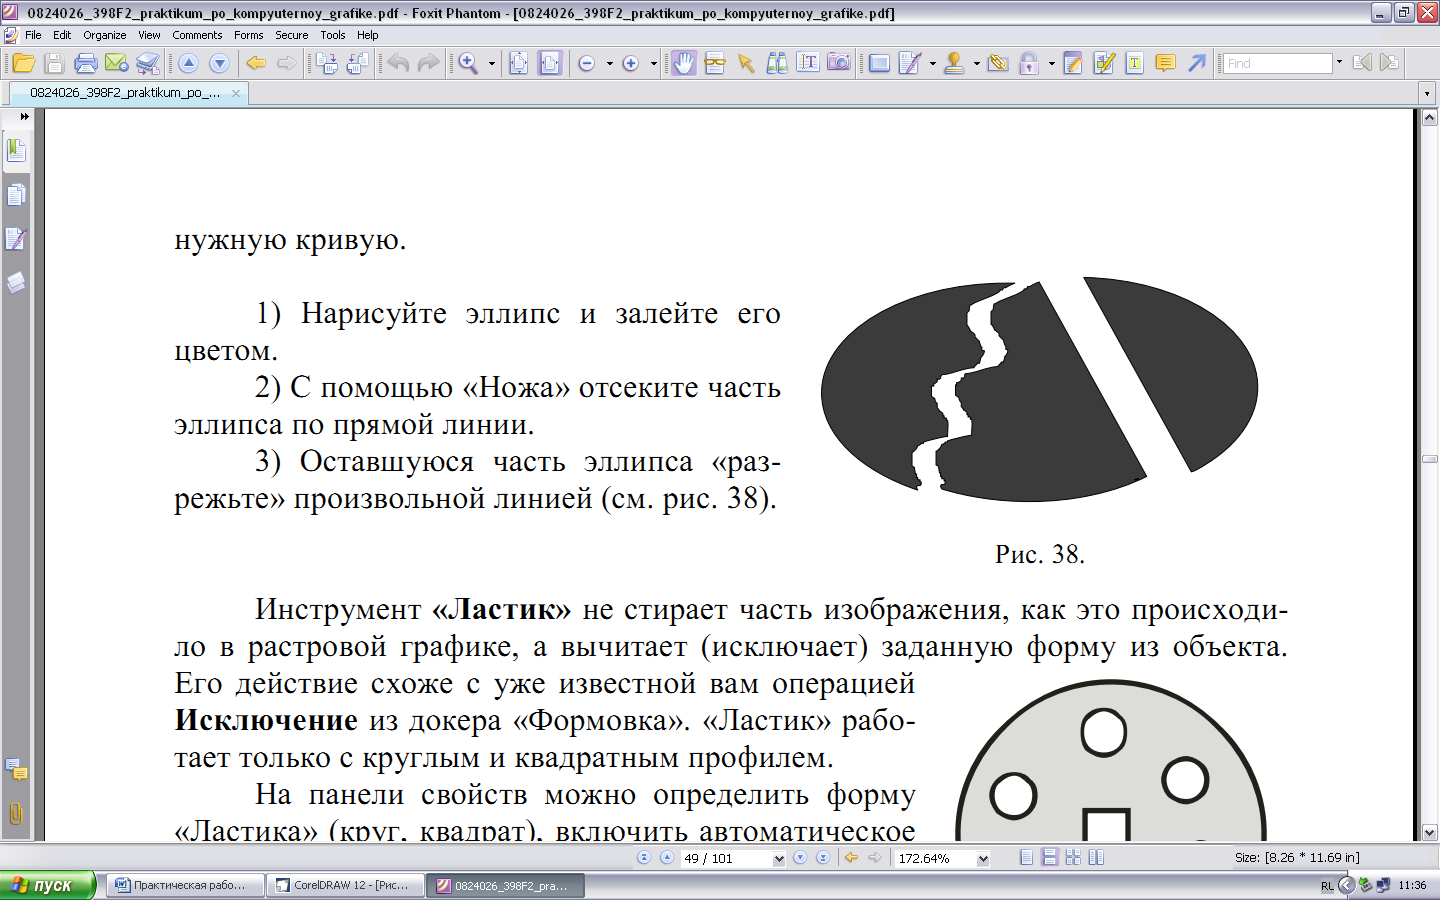
Task: Open the Pages panel in the sidebar
Action: (x=17, y=195)
